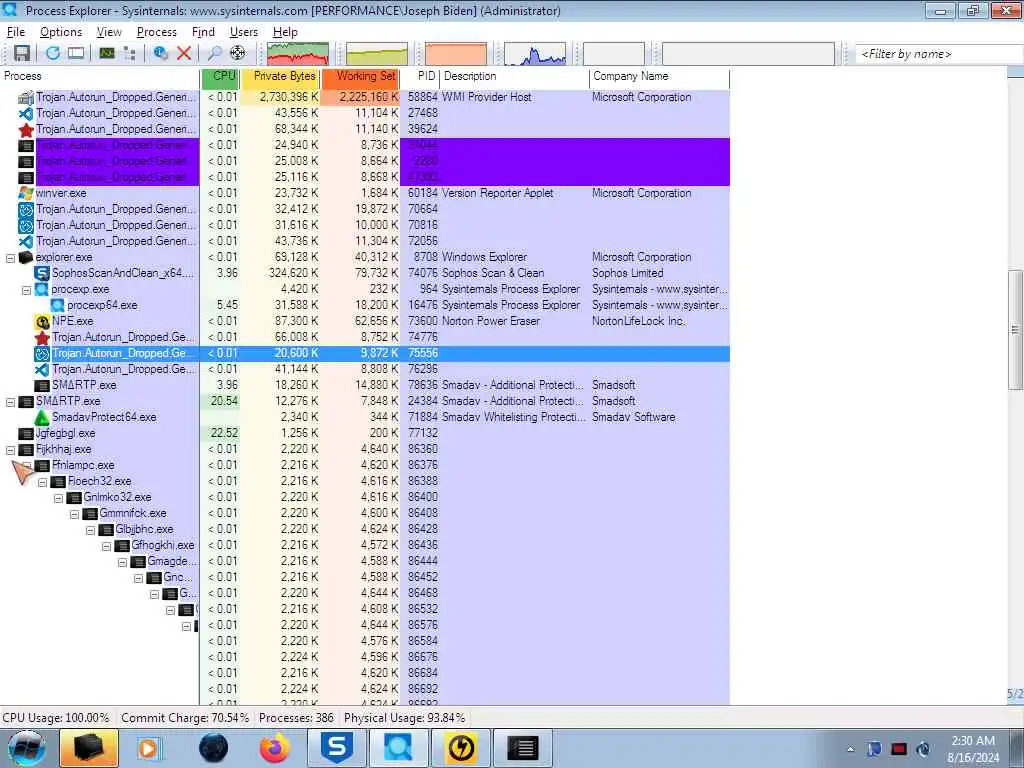Click the 2,730,396 K private bytes value
Viewport: 1024px width, 768px height.
pos(289,97)
